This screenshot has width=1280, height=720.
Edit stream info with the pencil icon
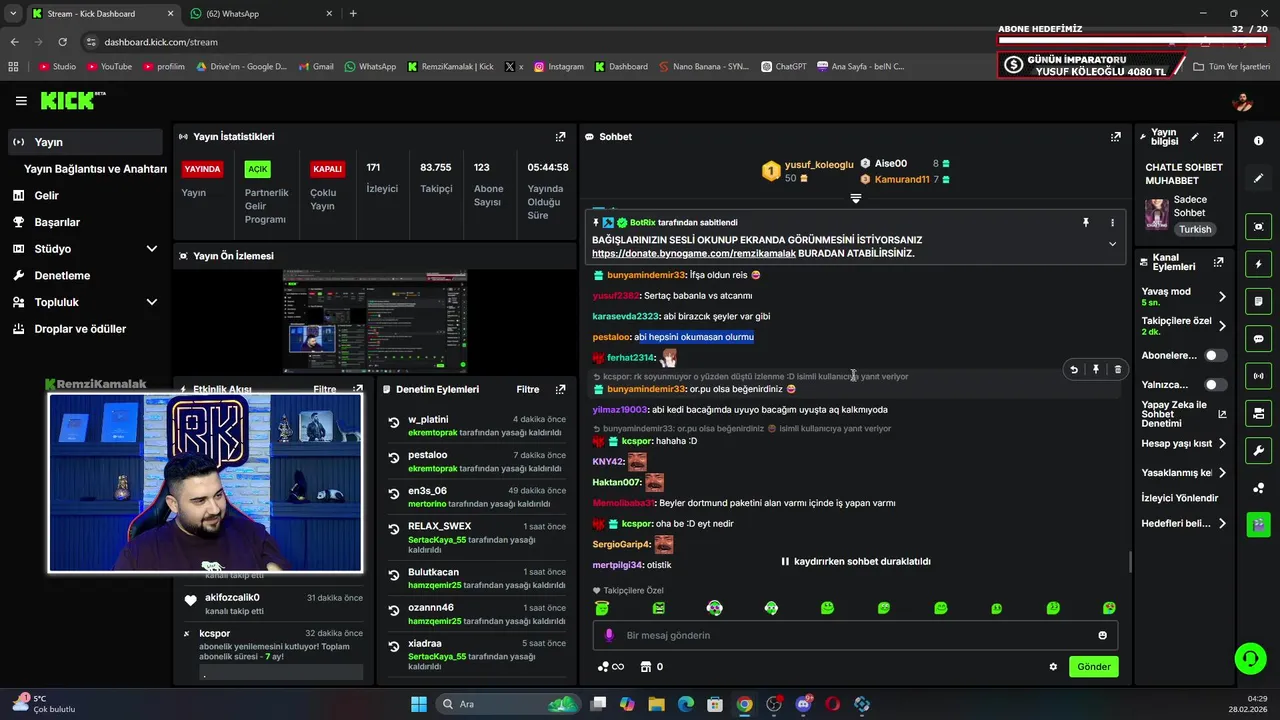[x=1194, y=137]
